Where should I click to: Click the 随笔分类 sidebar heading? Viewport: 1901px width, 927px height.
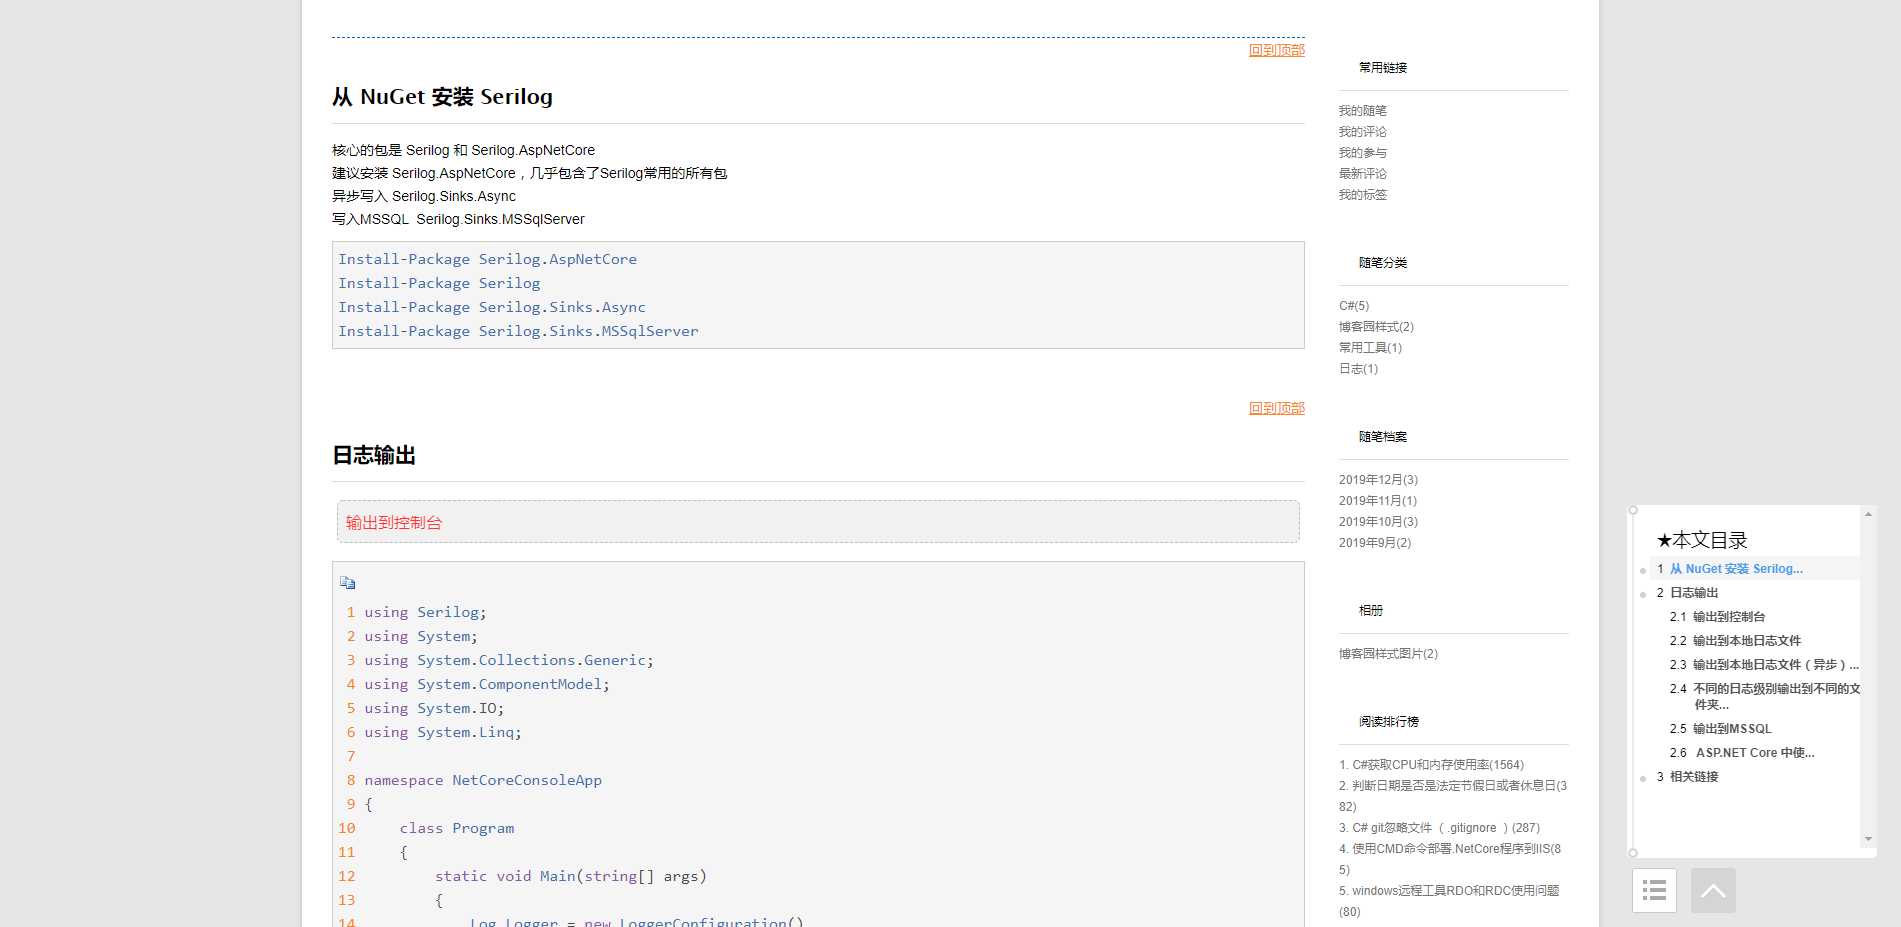[x=1383, y=263]
